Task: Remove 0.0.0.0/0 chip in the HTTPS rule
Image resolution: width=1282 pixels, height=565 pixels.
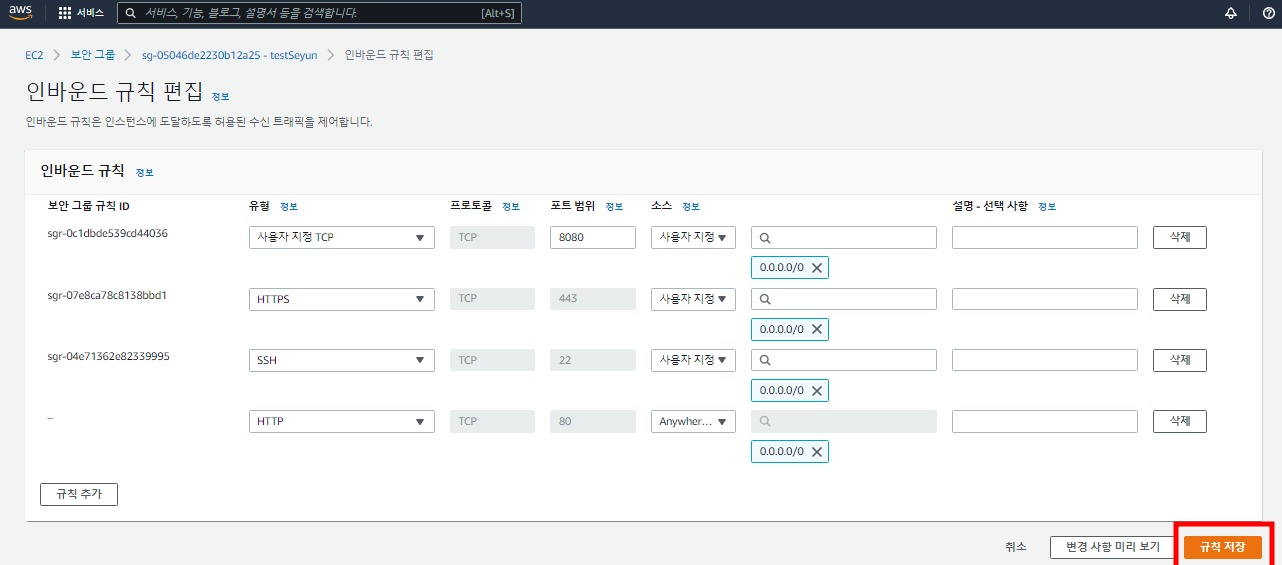Action: pos(817,330)
